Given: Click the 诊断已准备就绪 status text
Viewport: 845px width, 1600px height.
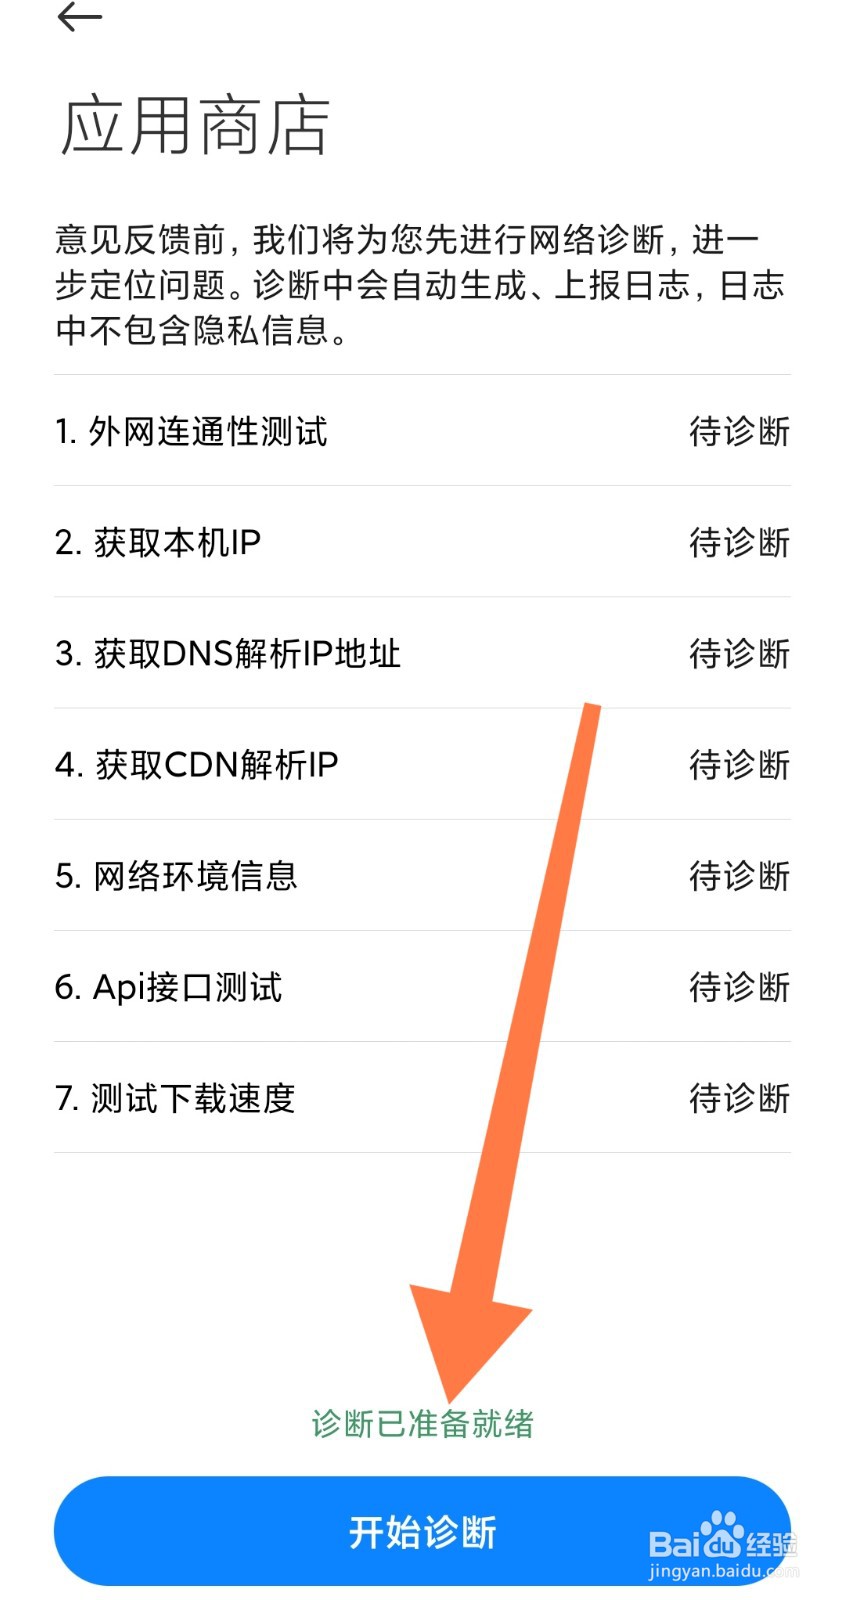Looking at the screenshot, I should pos(422,1423).
